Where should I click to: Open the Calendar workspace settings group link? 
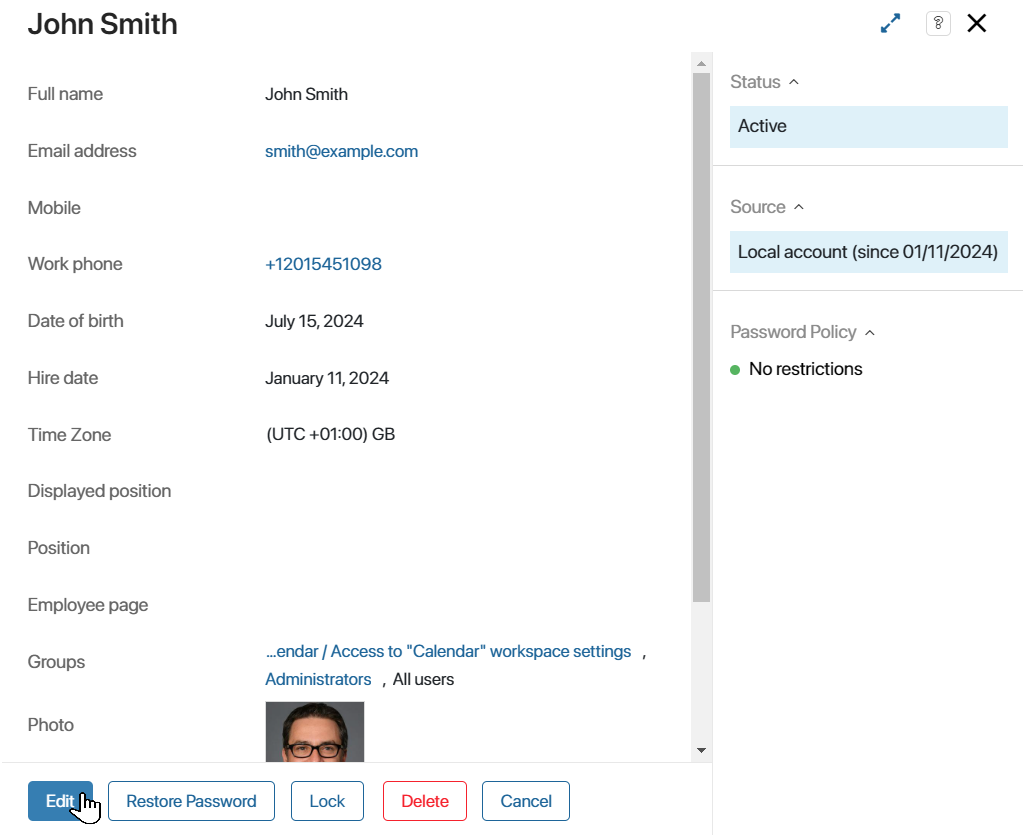click(x=448, y=652)
